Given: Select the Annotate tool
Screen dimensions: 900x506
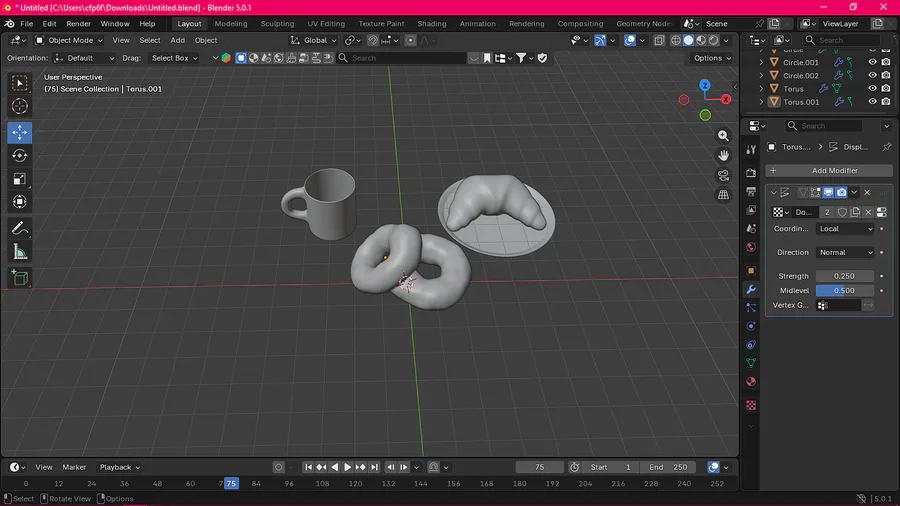Looking at the screenshot, I should point(20,229).
